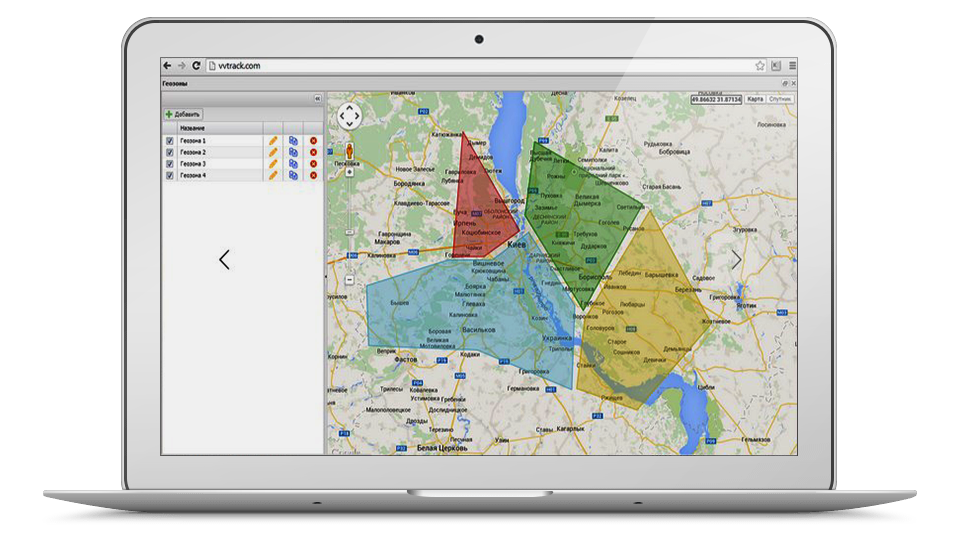Switch map to Спутник view

(781, 99)
